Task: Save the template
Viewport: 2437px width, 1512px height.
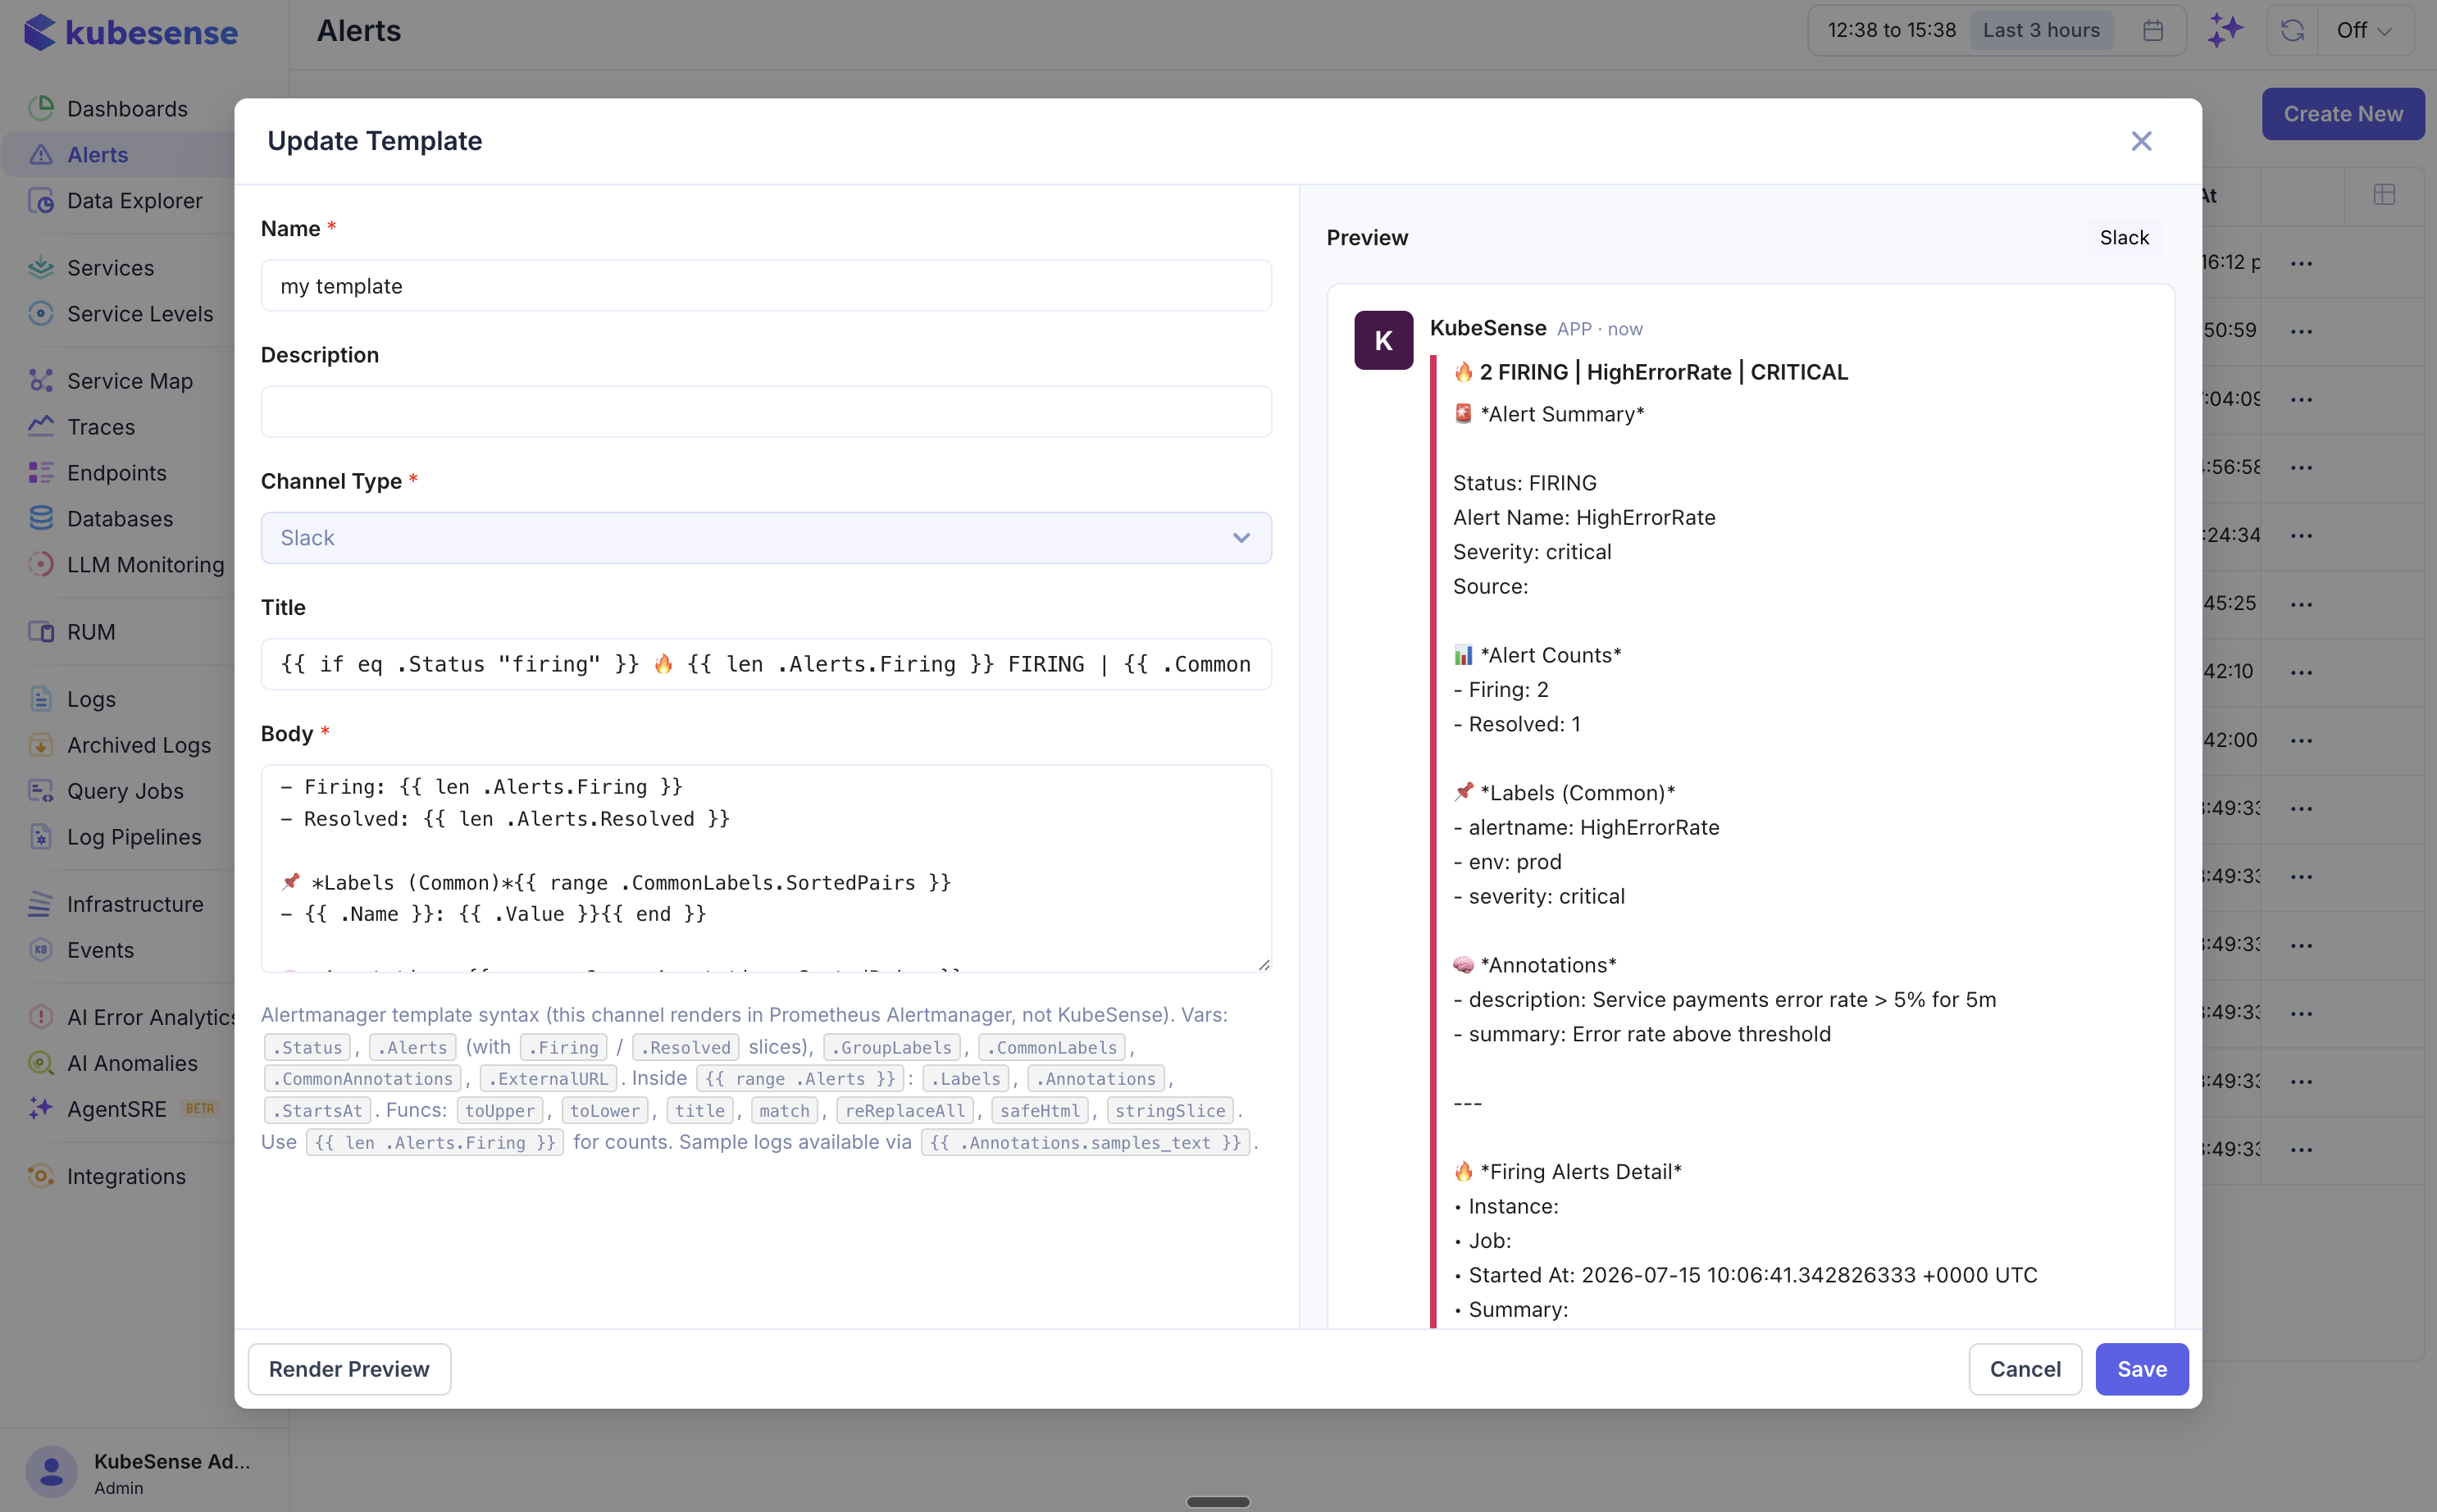Action: pyautogui.click(x=2141, y=1368)
